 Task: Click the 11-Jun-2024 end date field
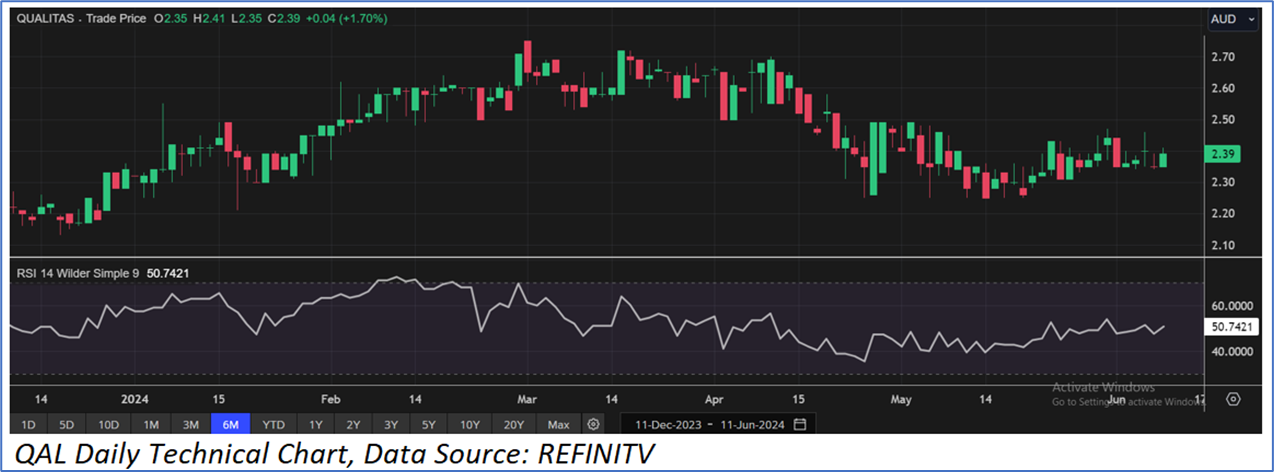tap(748, 424)
